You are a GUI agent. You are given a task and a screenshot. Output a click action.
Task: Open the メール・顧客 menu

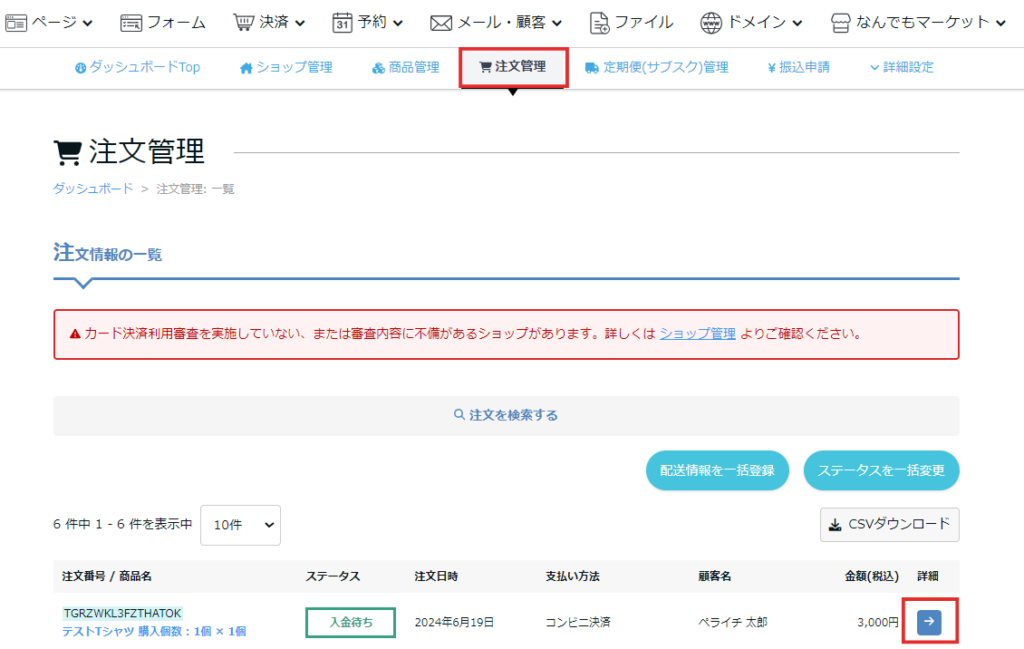(496, 22)
